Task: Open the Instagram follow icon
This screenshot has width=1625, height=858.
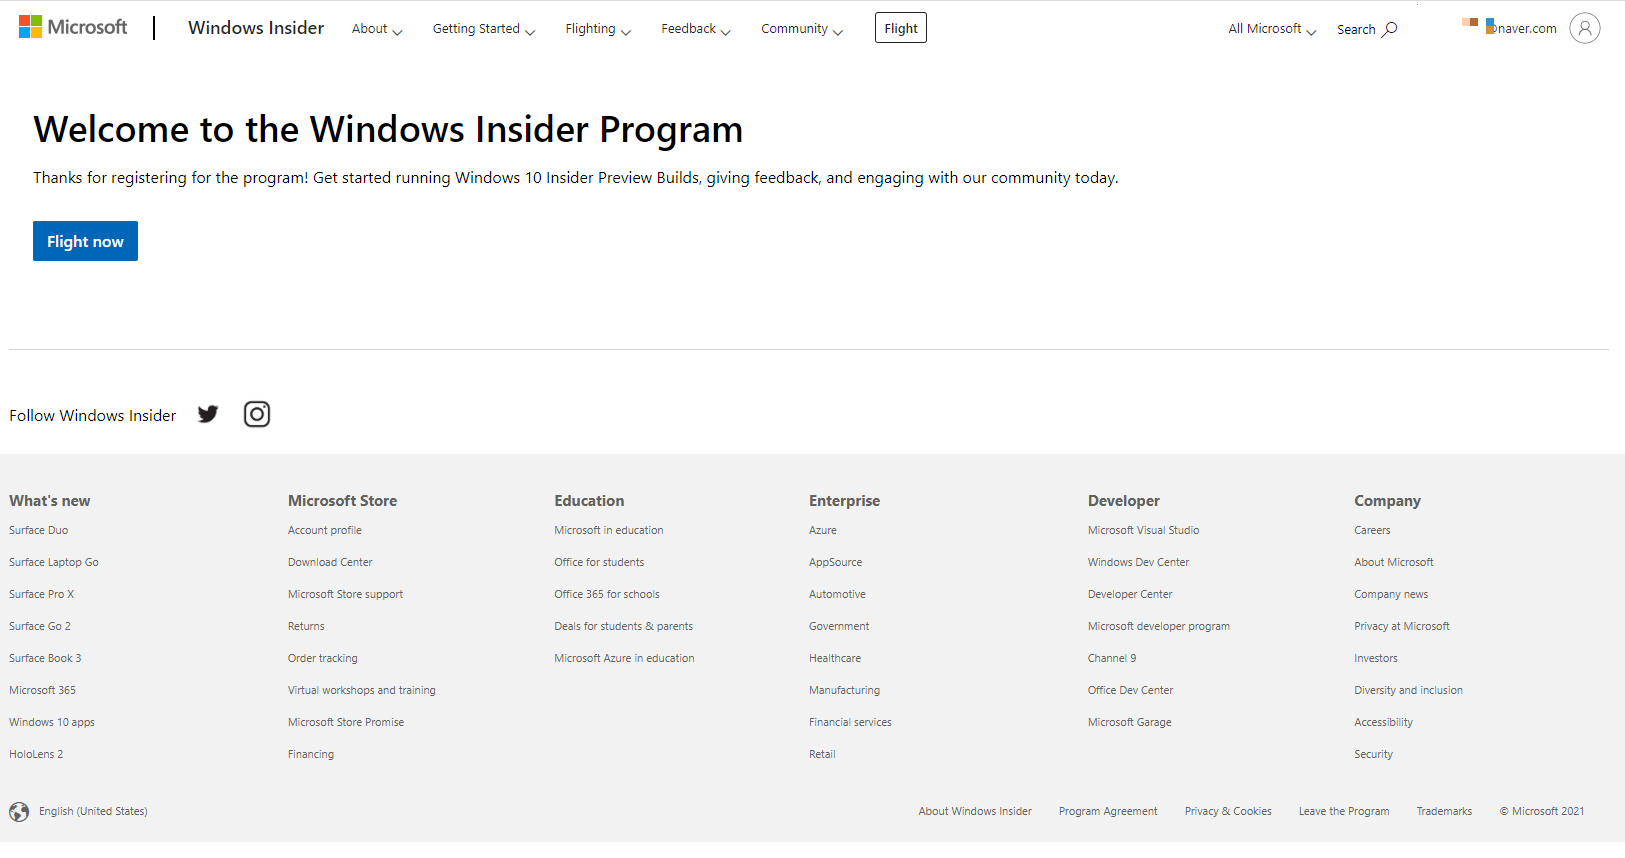Action: (x=257, y=414)
